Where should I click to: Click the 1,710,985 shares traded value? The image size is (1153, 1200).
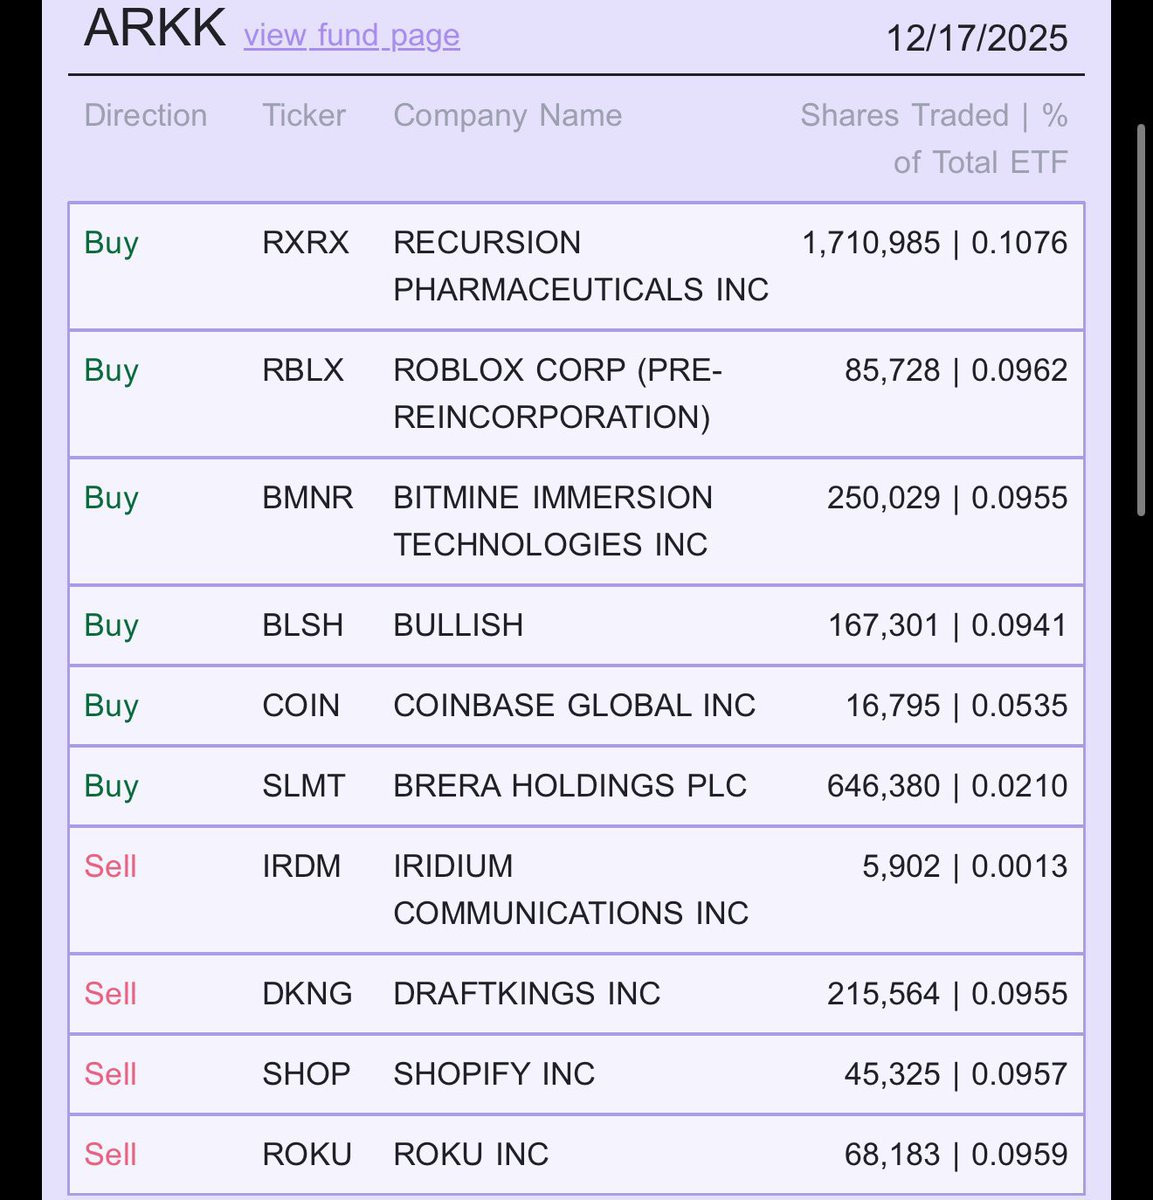(x=871, y=243)
